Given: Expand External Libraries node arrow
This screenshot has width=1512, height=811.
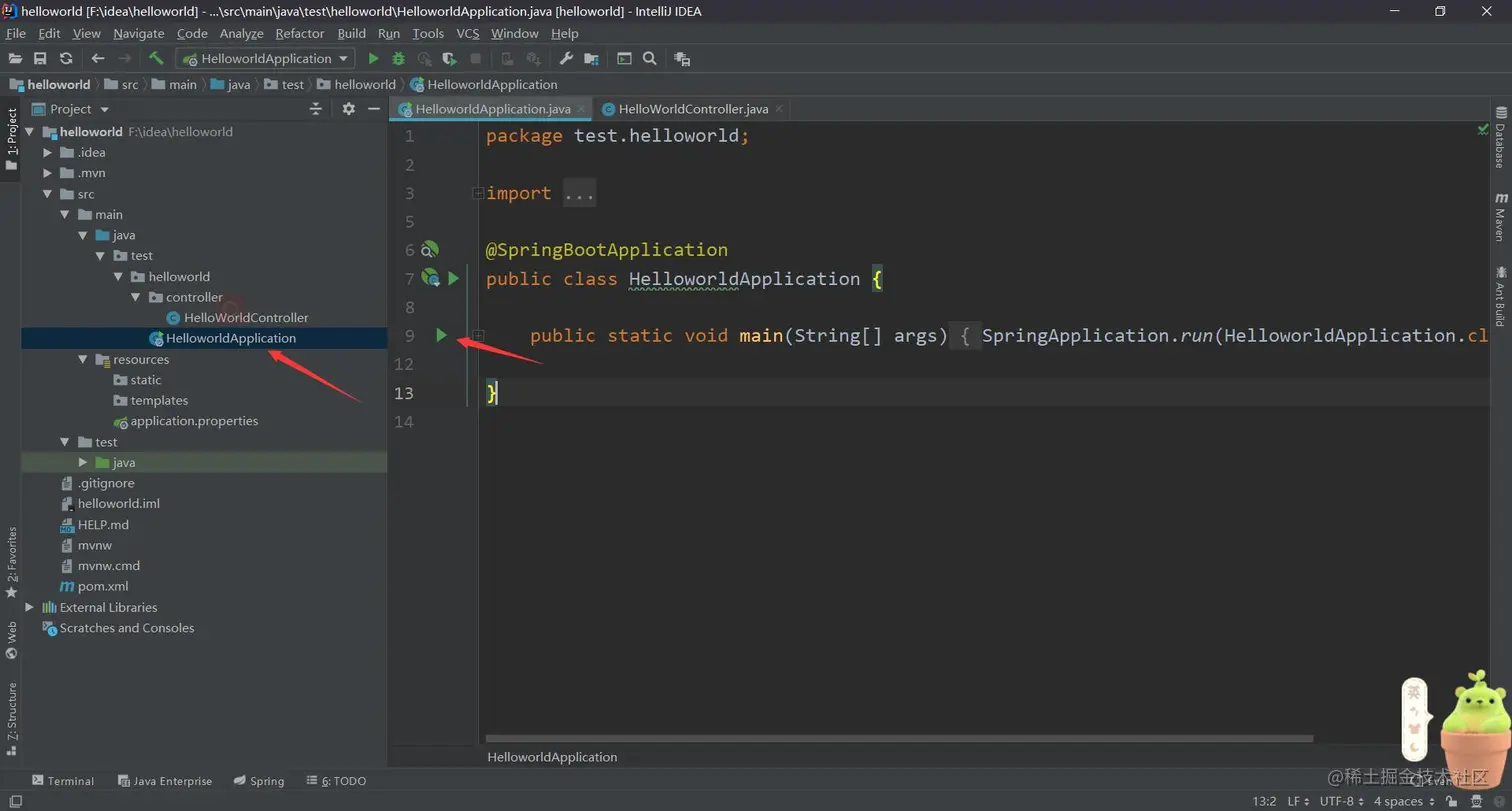Looking at the screenshot, I should [x=29, y=607].
